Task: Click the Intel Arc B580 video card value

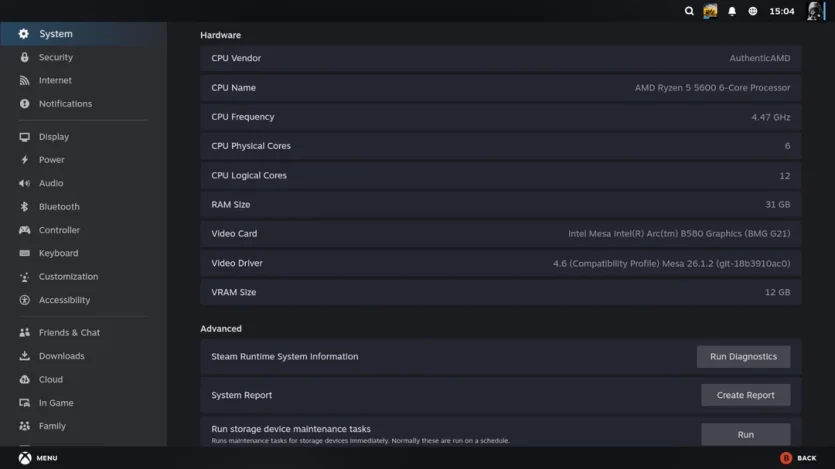Action: pyautogui.click(x=679, y=234)
